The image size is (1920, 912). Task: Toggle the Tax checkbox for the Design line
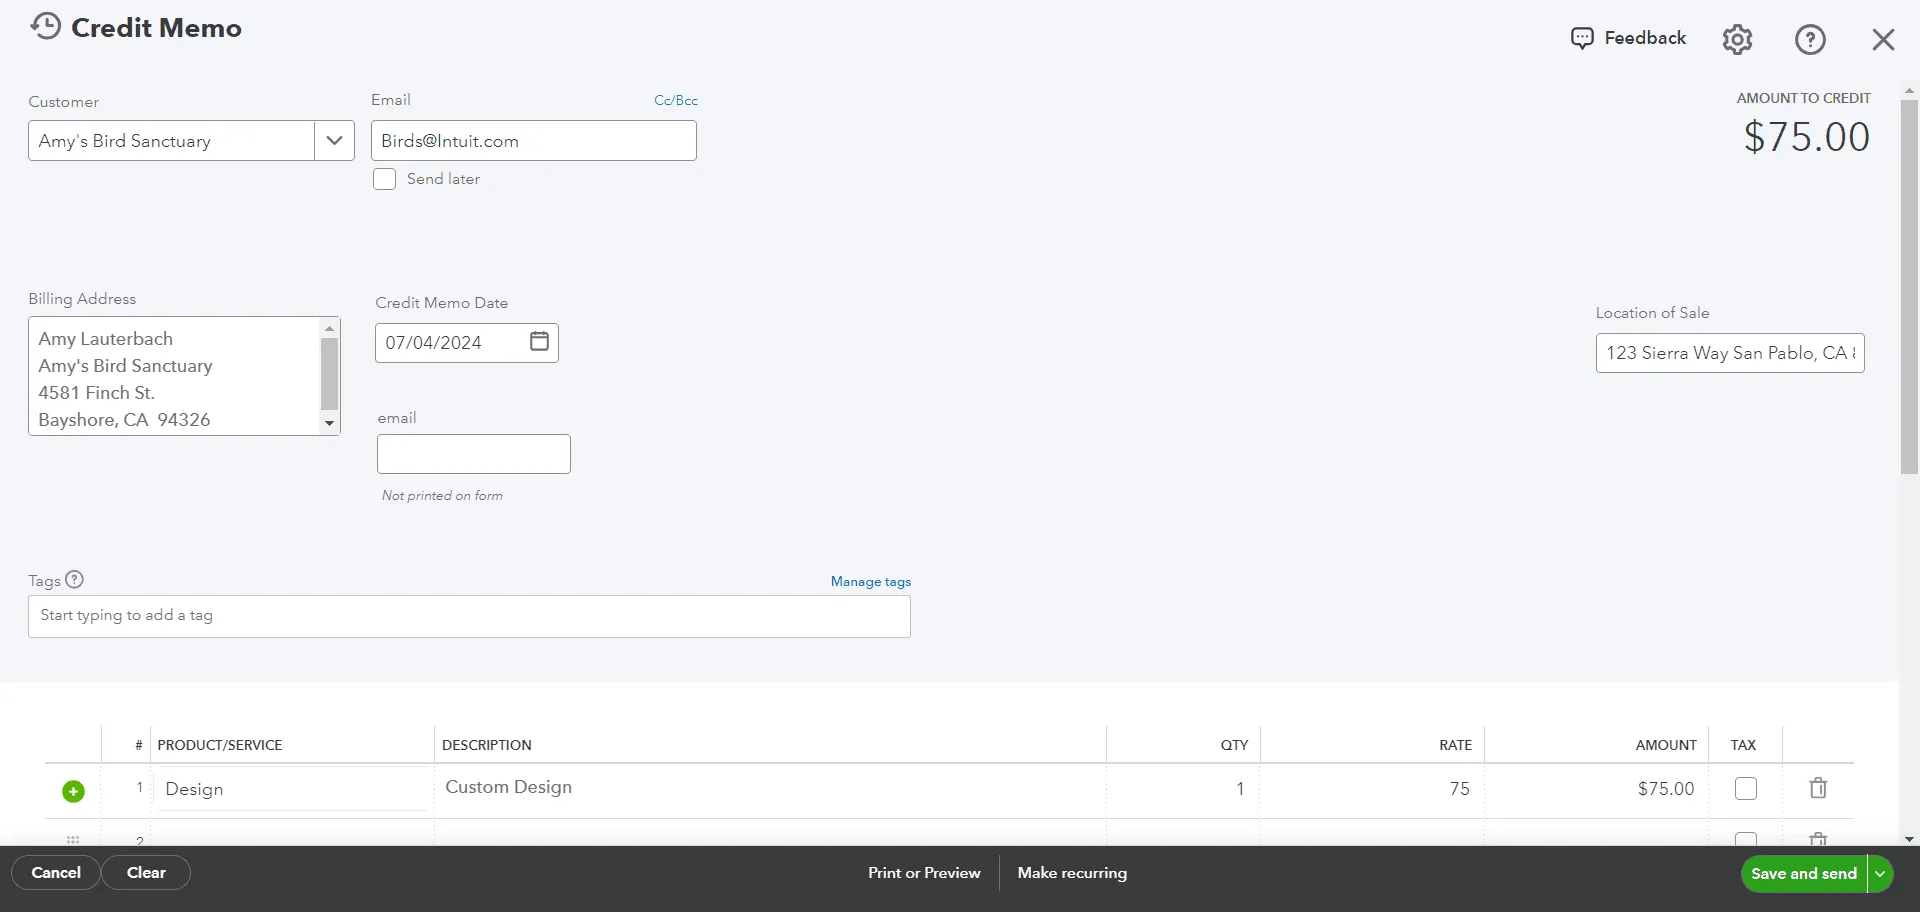[1746, 788]
